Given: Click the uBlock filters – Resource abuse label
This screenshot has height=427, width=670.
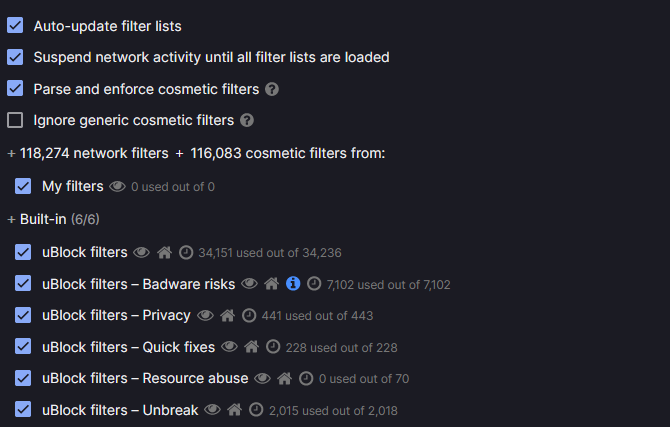Looking at the screenshot, I should [144, 378].
